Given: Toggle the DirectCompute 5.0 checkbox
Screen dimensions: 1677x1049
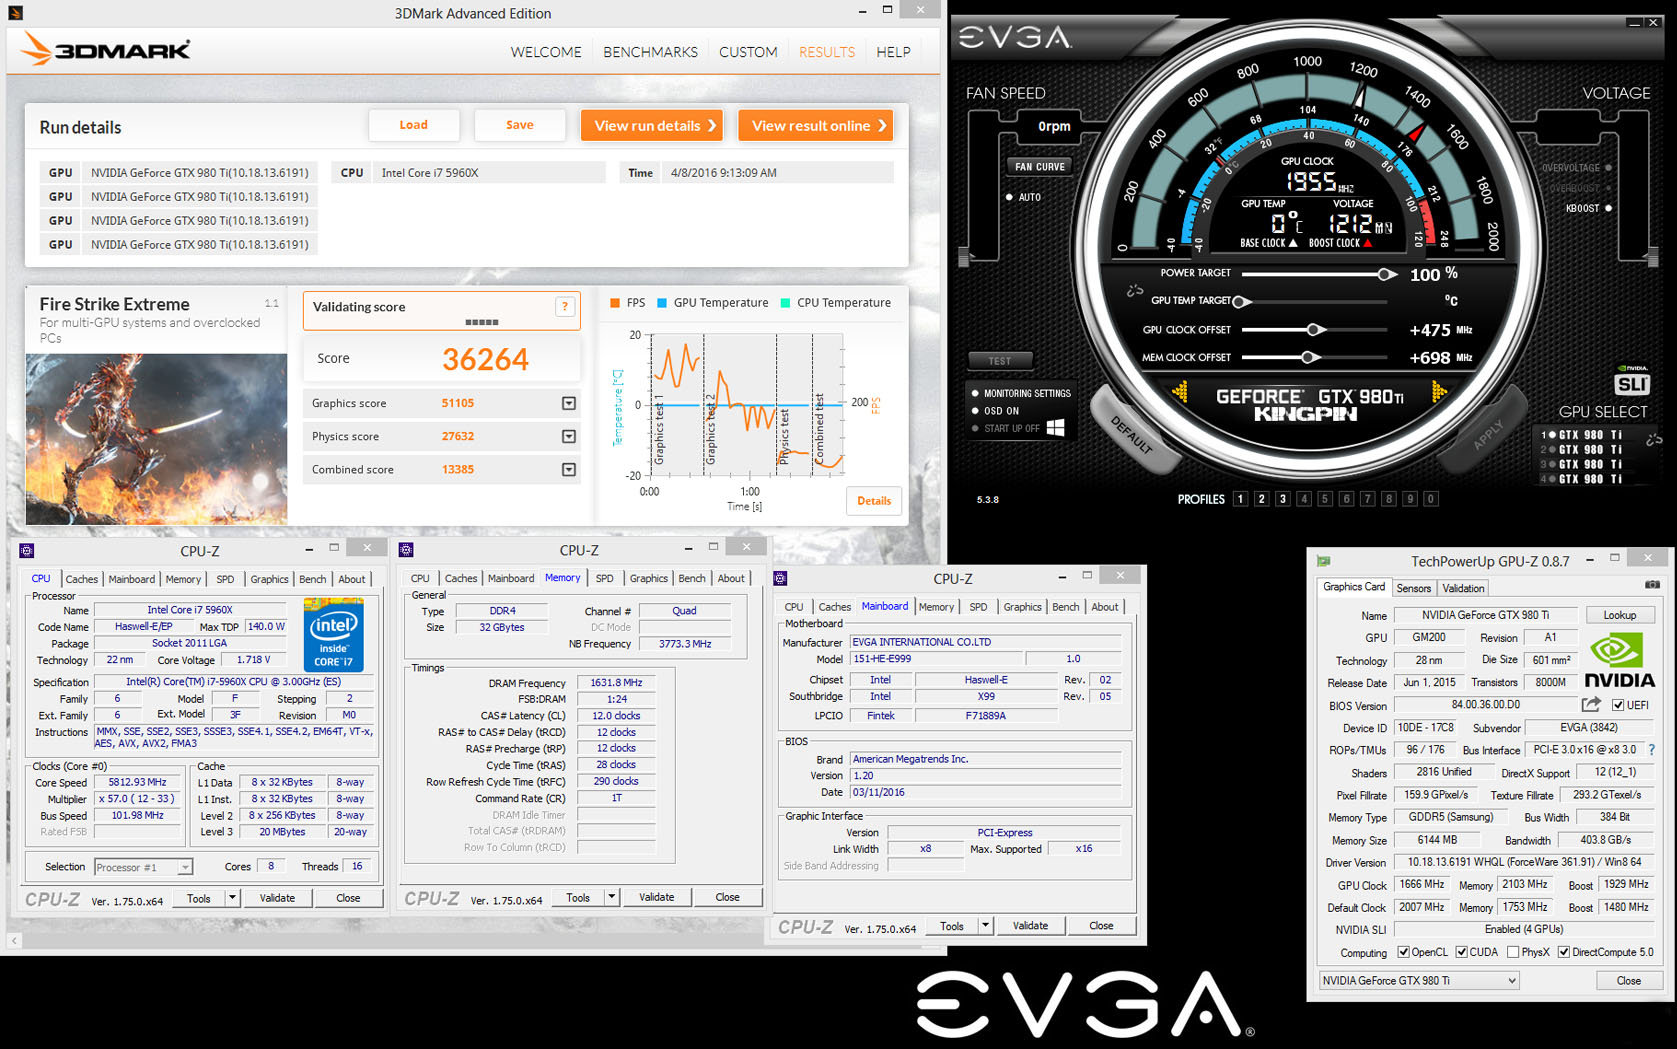Looking at the screenshot, I should (1563, 952).
